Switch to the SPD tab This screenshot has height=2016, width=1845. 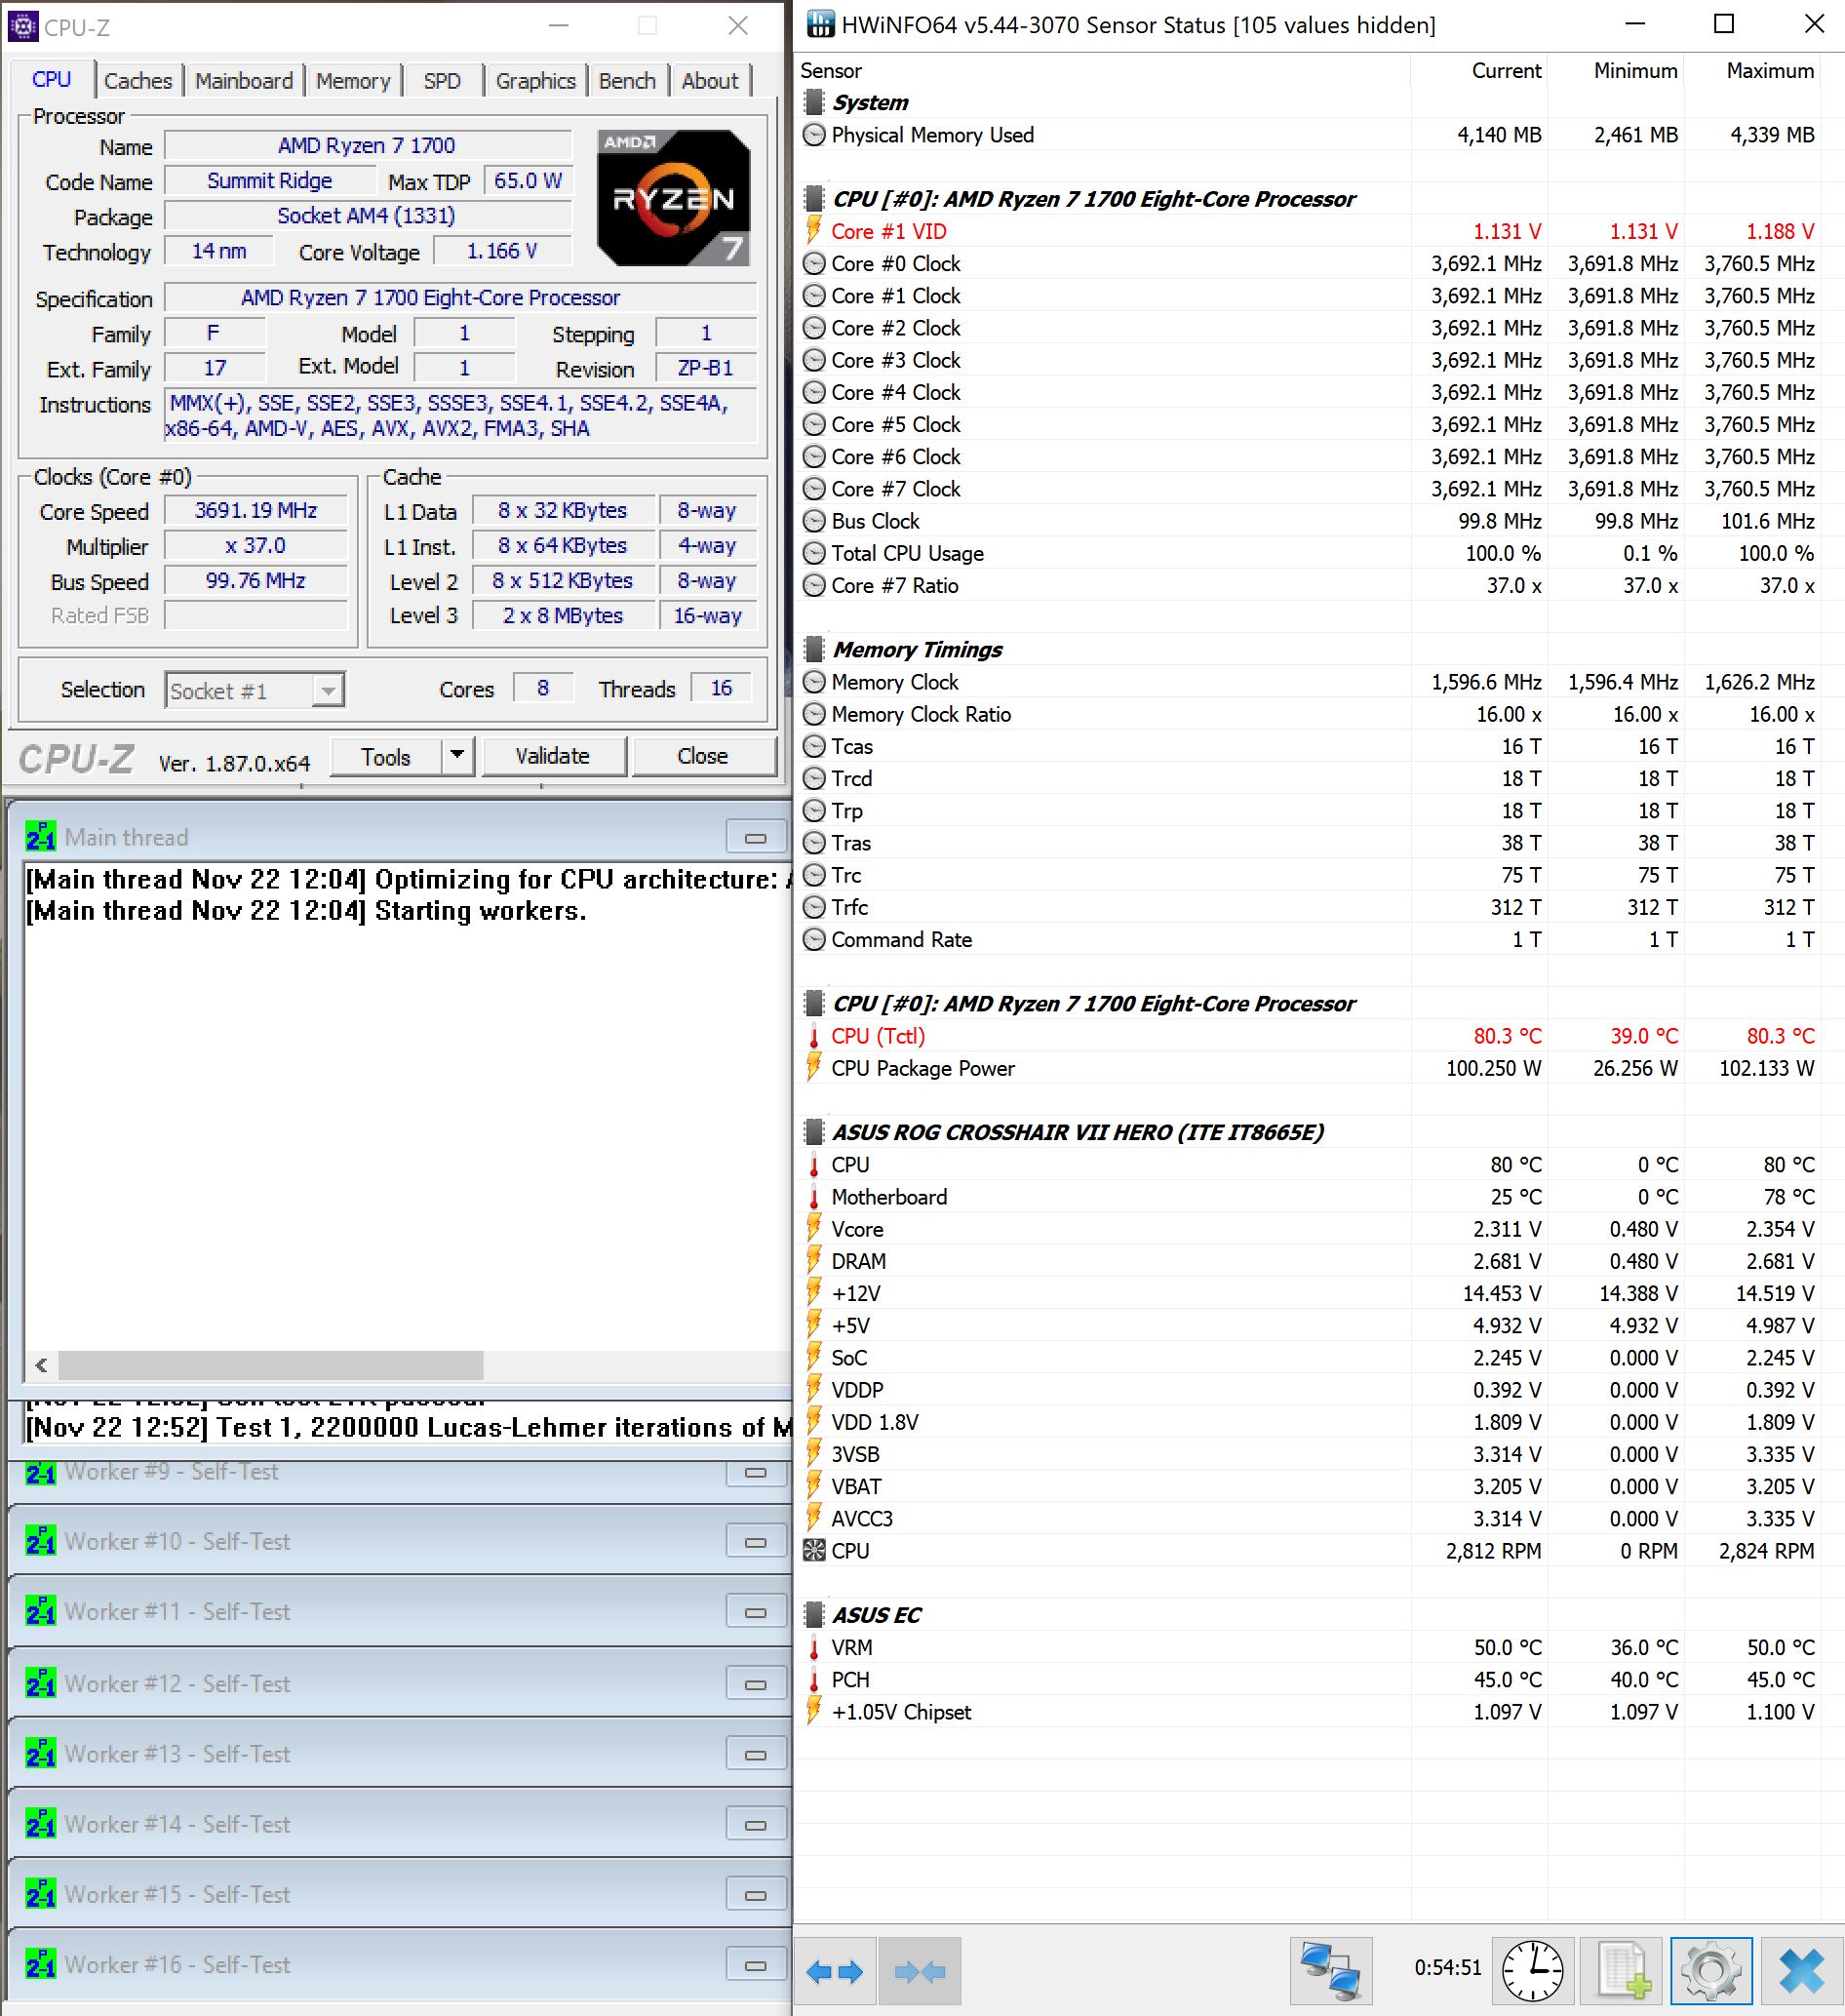(x=442, y=81)
